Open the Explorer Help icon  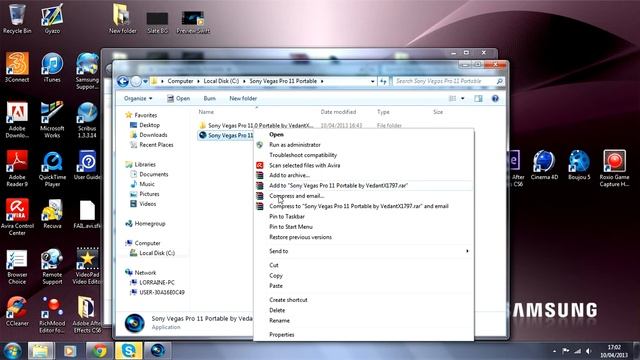pos(495,98)
